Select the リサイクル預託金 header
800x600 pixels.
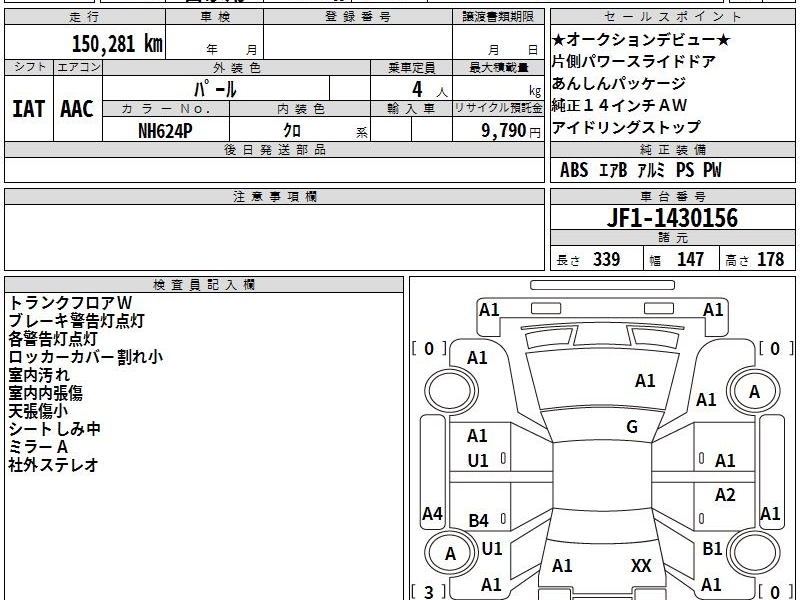tap(498, 108)
